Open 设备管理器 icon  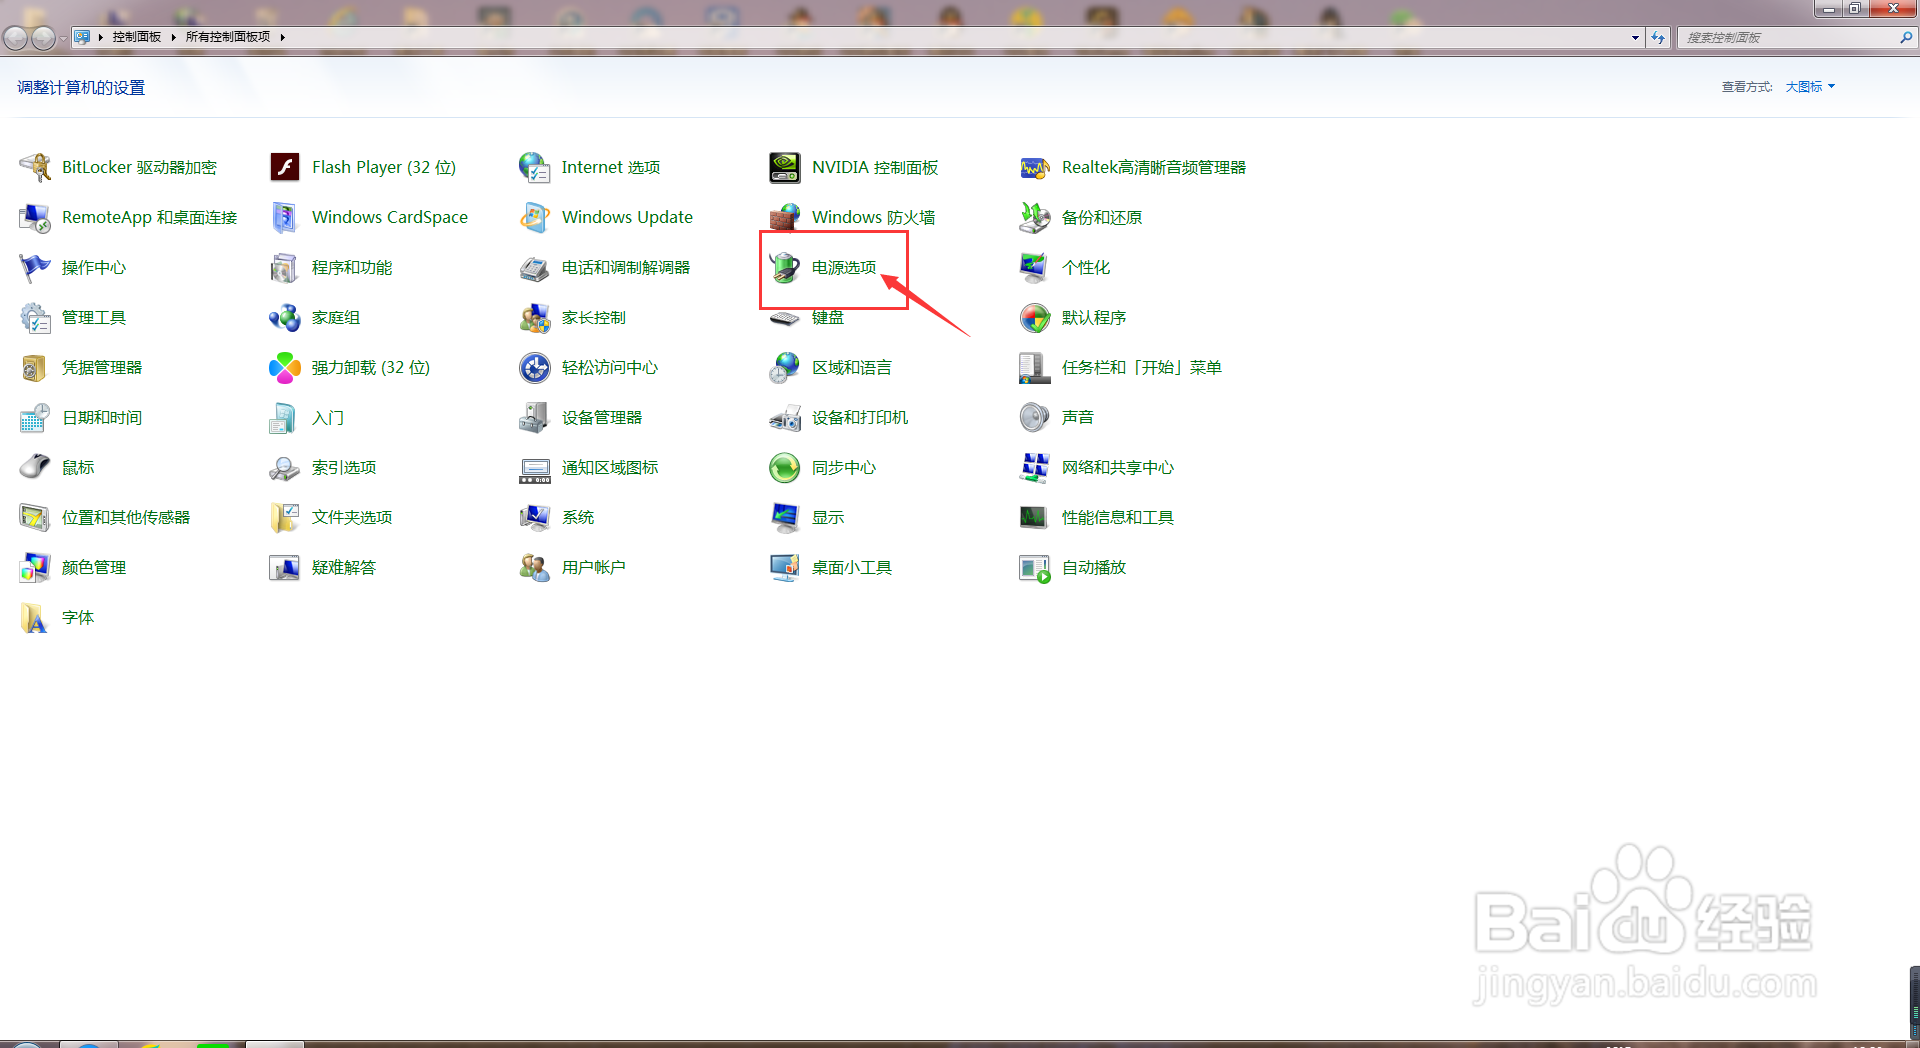535,417
